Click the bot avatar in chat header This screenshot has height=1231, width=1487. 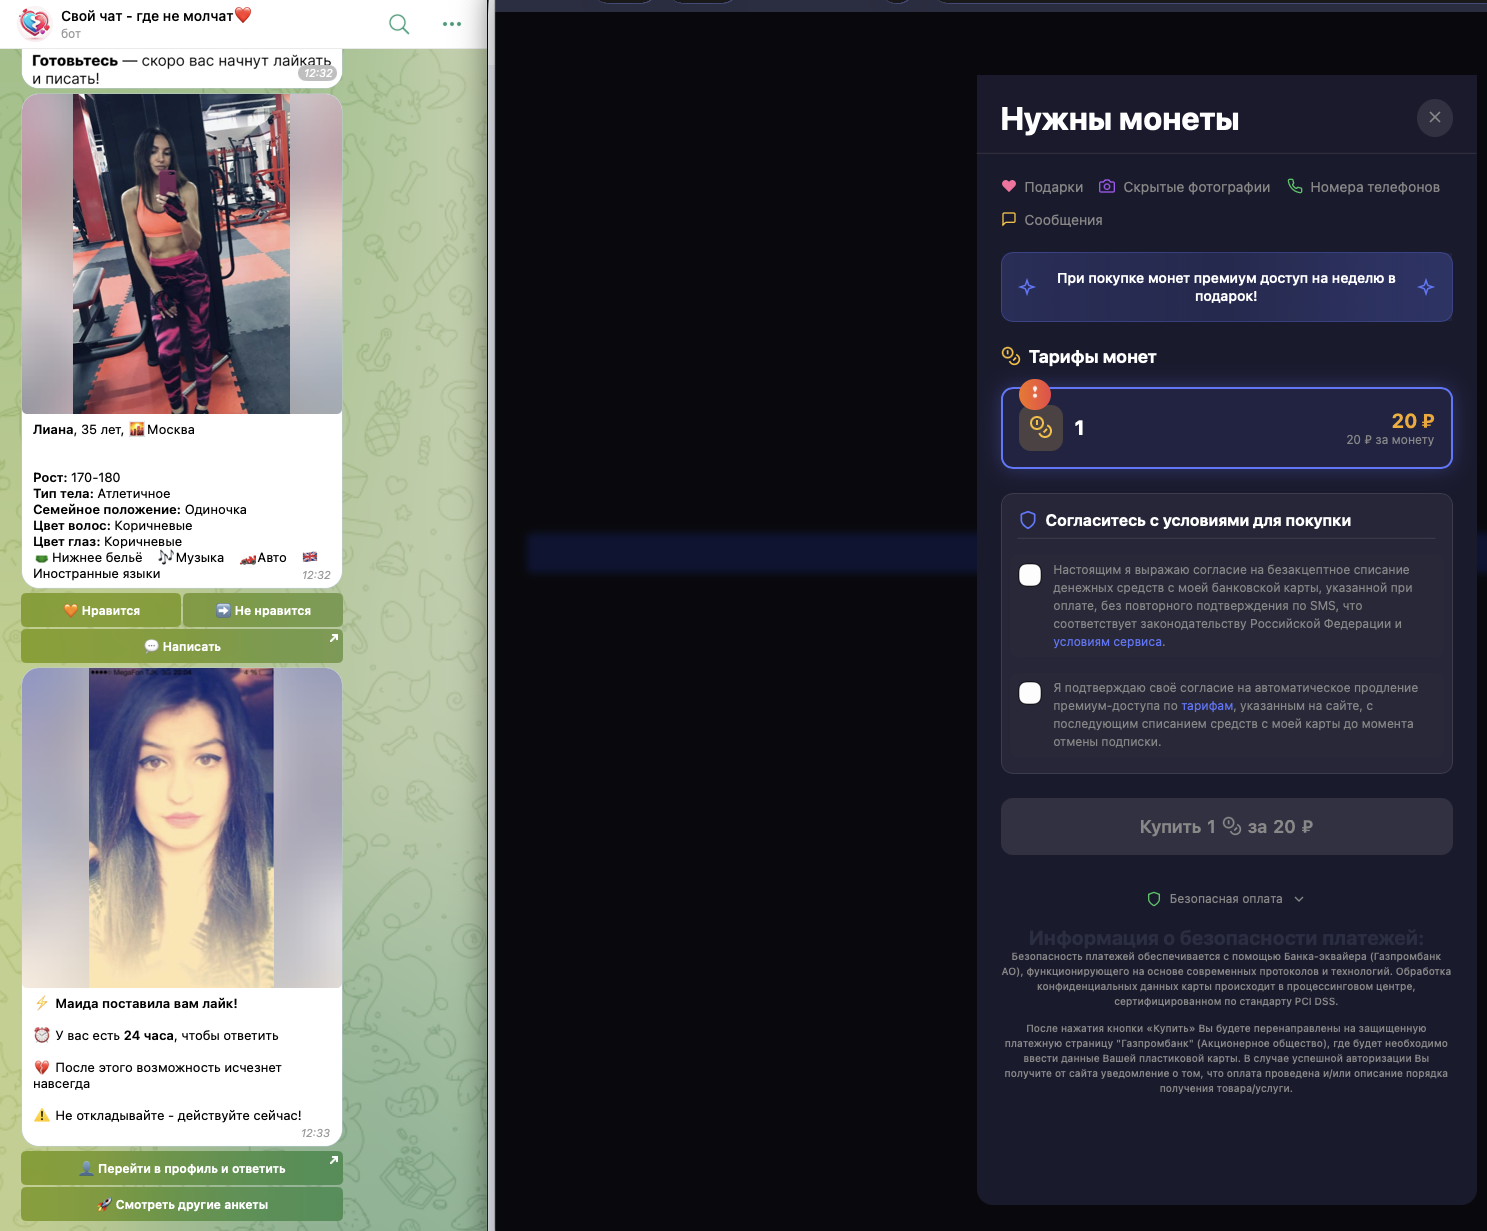coord(35,23)
